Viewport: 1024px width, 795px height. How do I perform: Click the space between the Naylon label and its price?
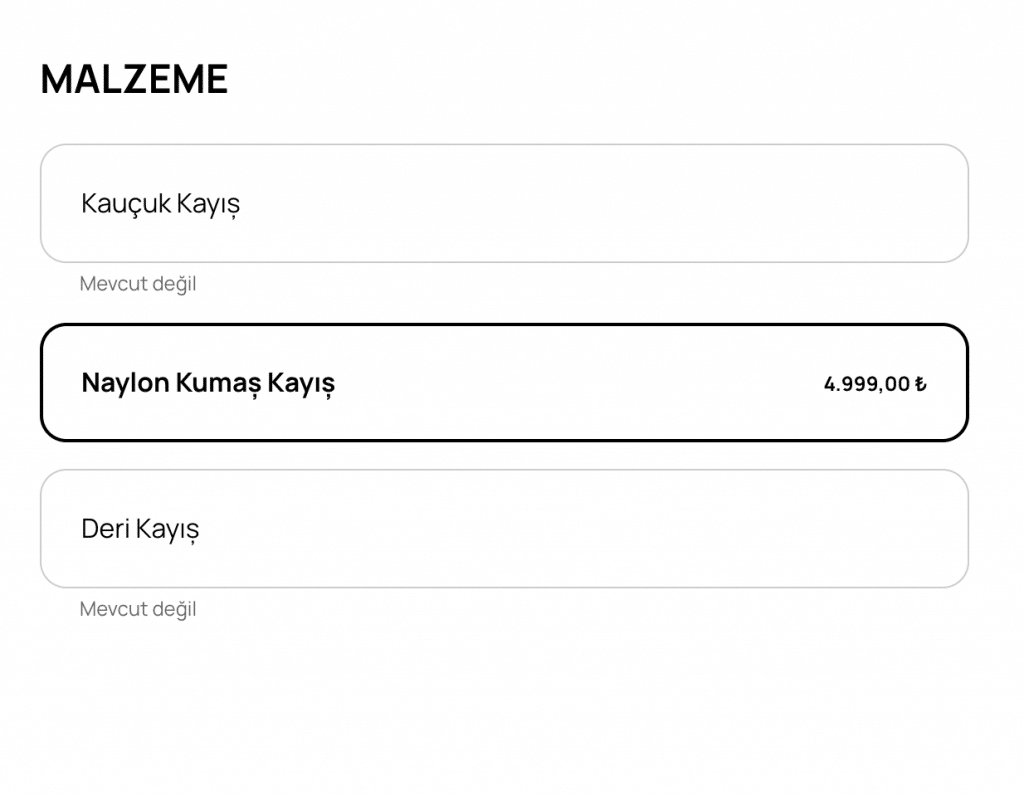coord(578,383)
